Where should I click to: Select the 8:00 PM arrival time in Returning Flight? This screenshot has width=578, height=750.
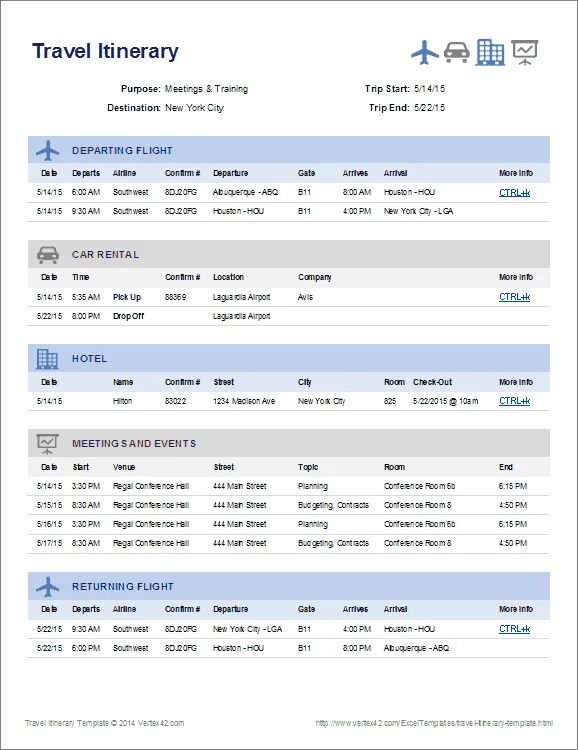pyautogui.click(x=357, y=648)
